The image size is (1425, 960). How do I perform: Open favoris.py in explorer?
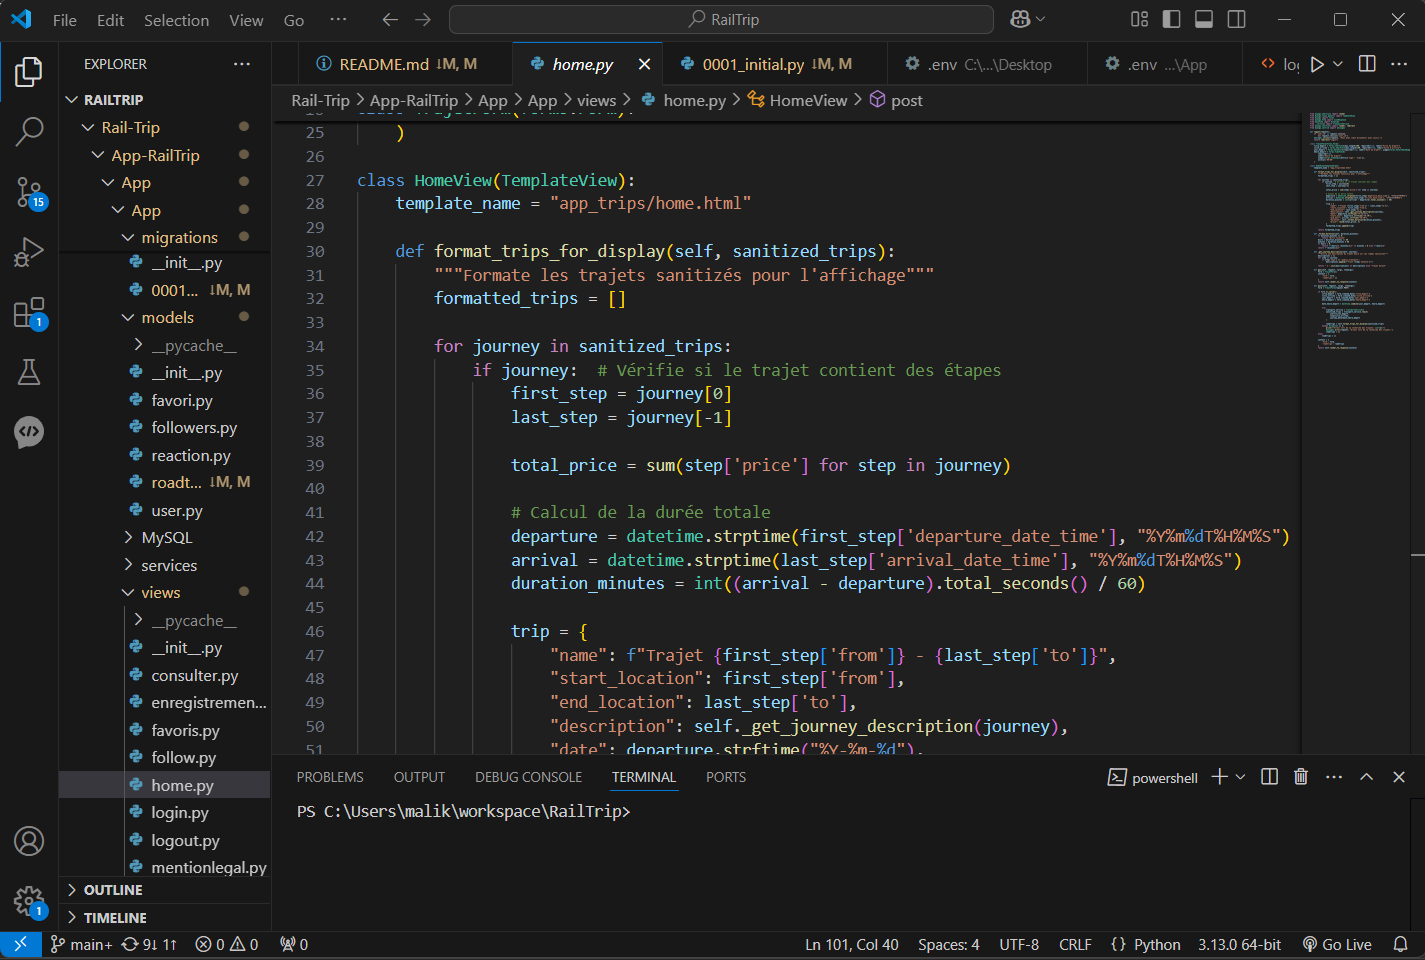click(185, 731)
